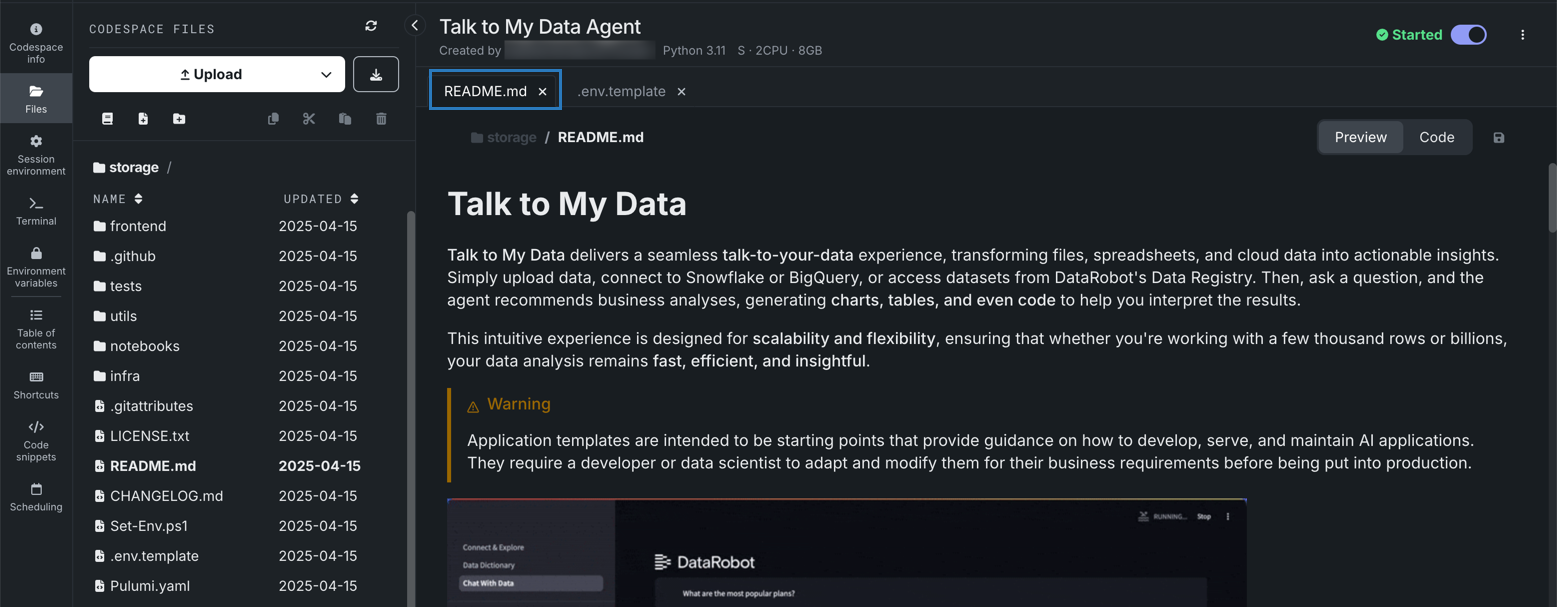The image size is (1557, 607).
Task: Switch view to Code mode
Action: click(1436, 138)
